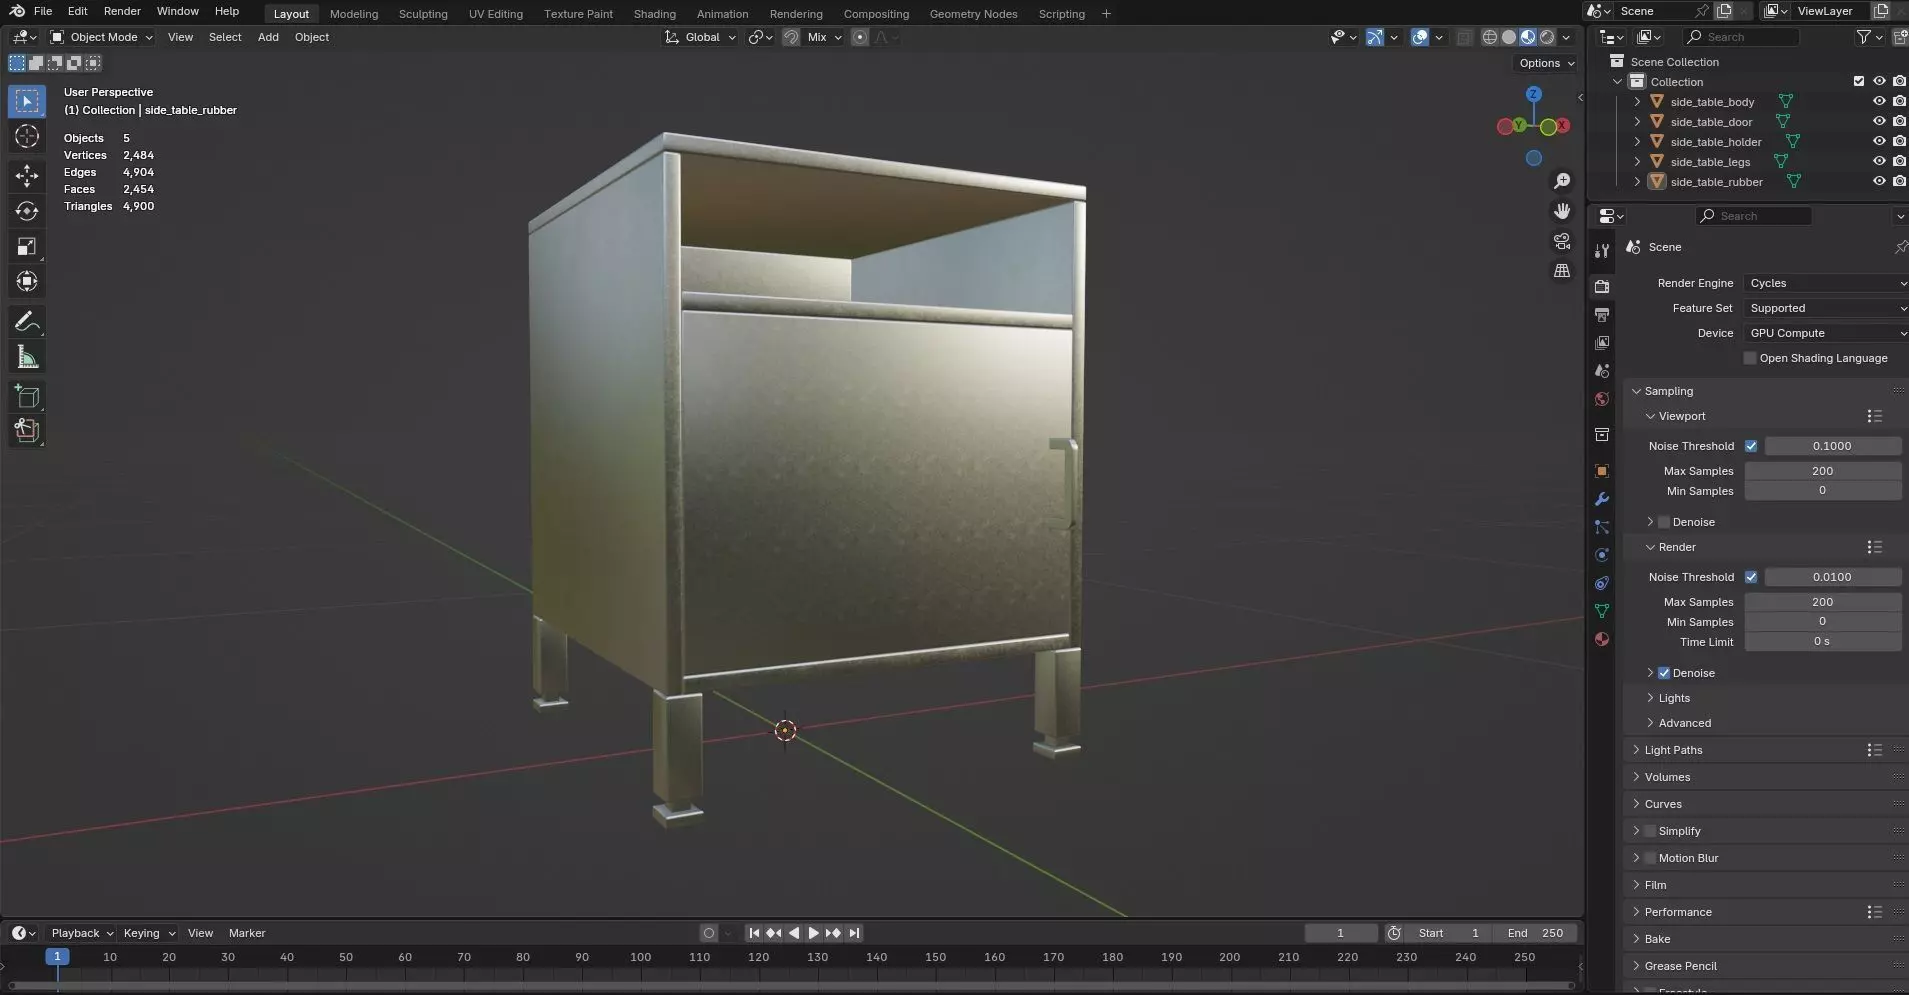The image size is (1909, 995).
Task: Open the Add menu in viewport header
Action: (x=268, y=37)
